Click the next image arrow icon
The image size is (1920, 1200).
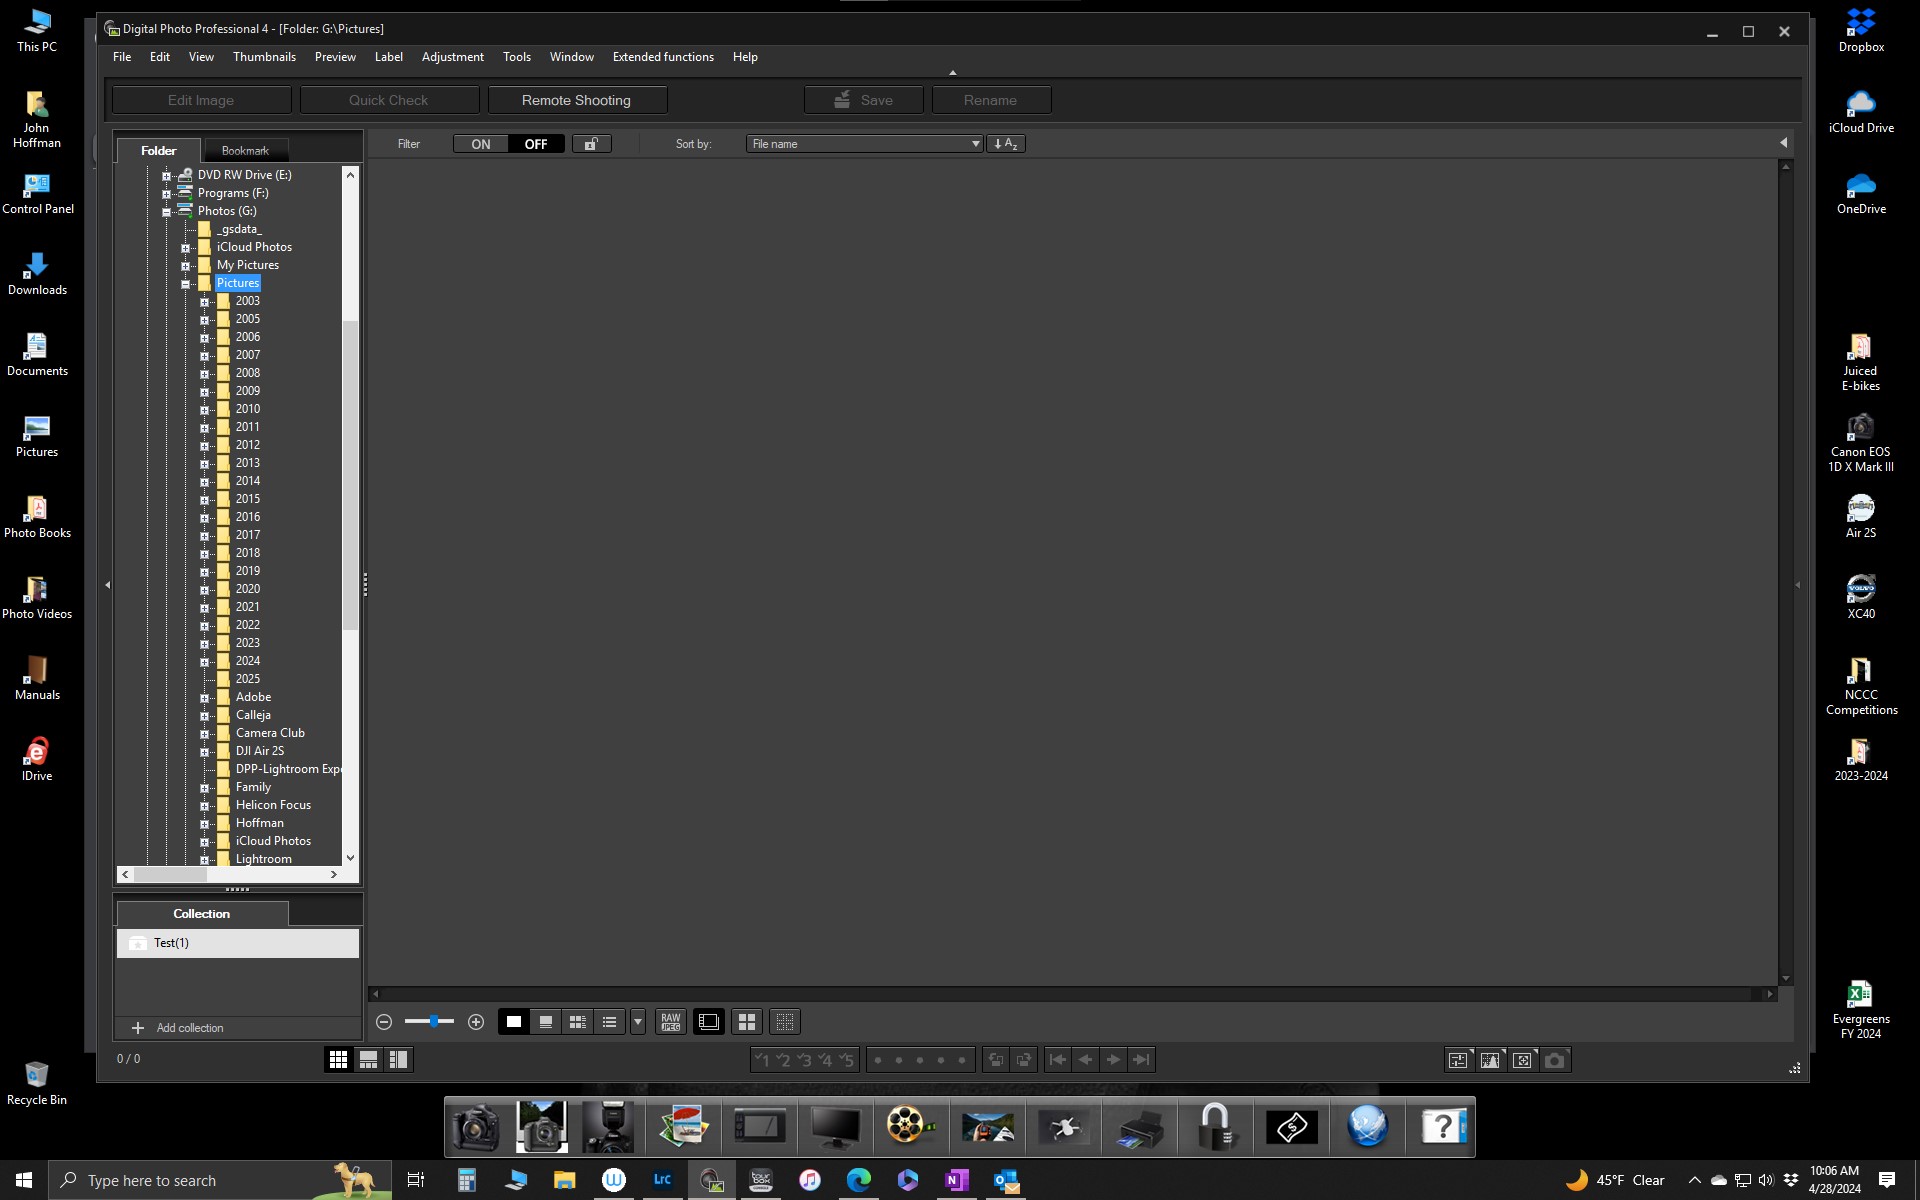(x=1112, y=1060)
